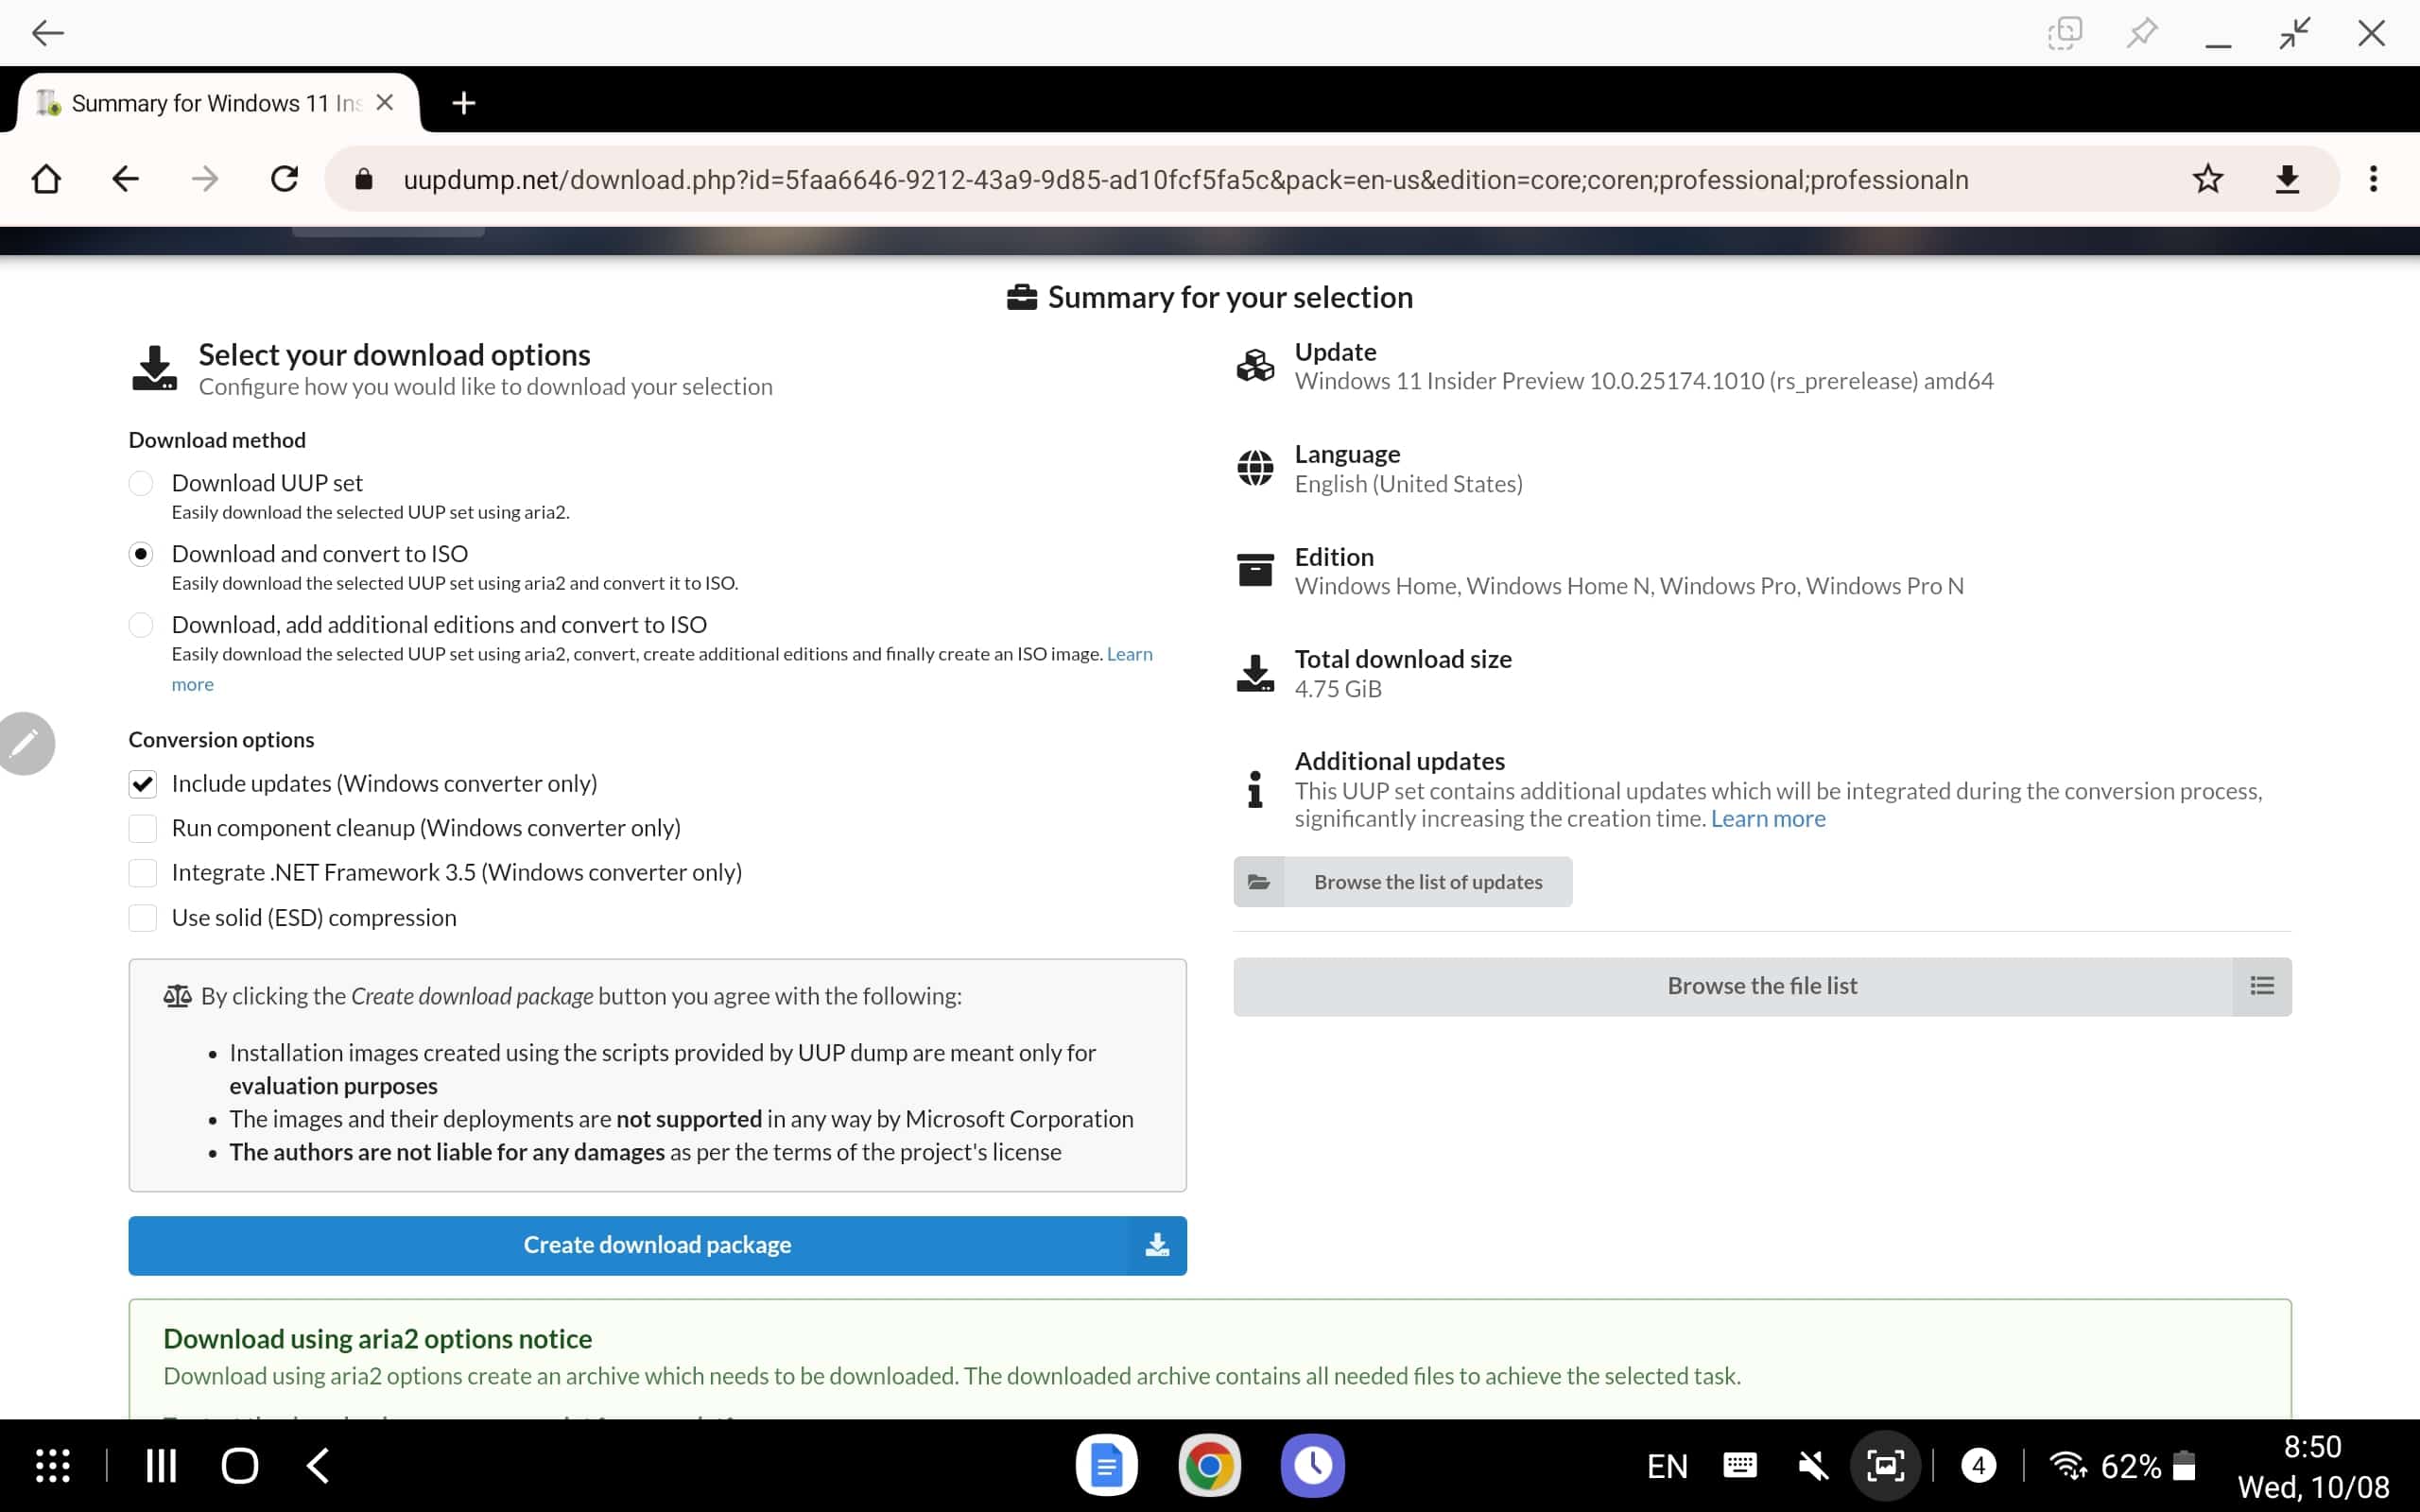Click Create download package button
This screenshot has width=2420, height=1512.
point(657,1245)
